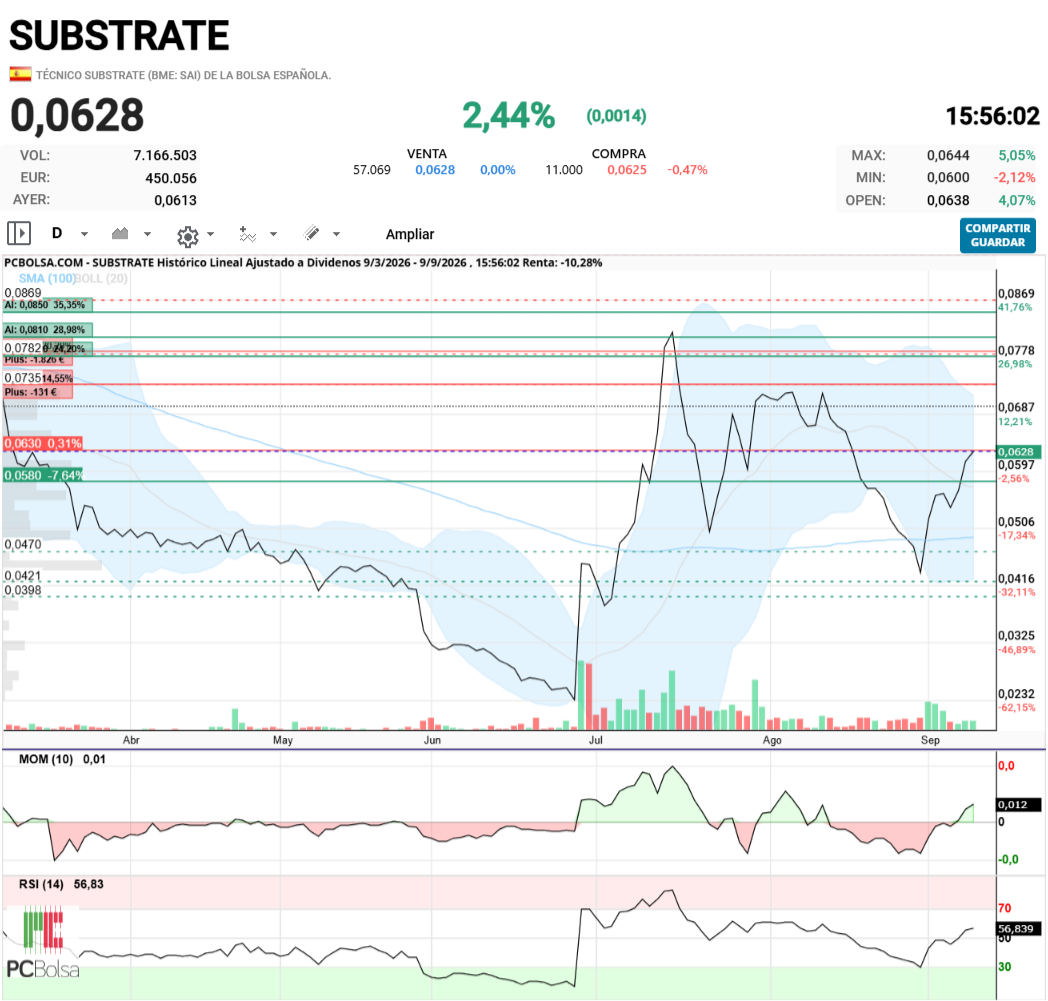
Task: Click the MOM value tag 0,012
Action: click(x=1018, y=805)
